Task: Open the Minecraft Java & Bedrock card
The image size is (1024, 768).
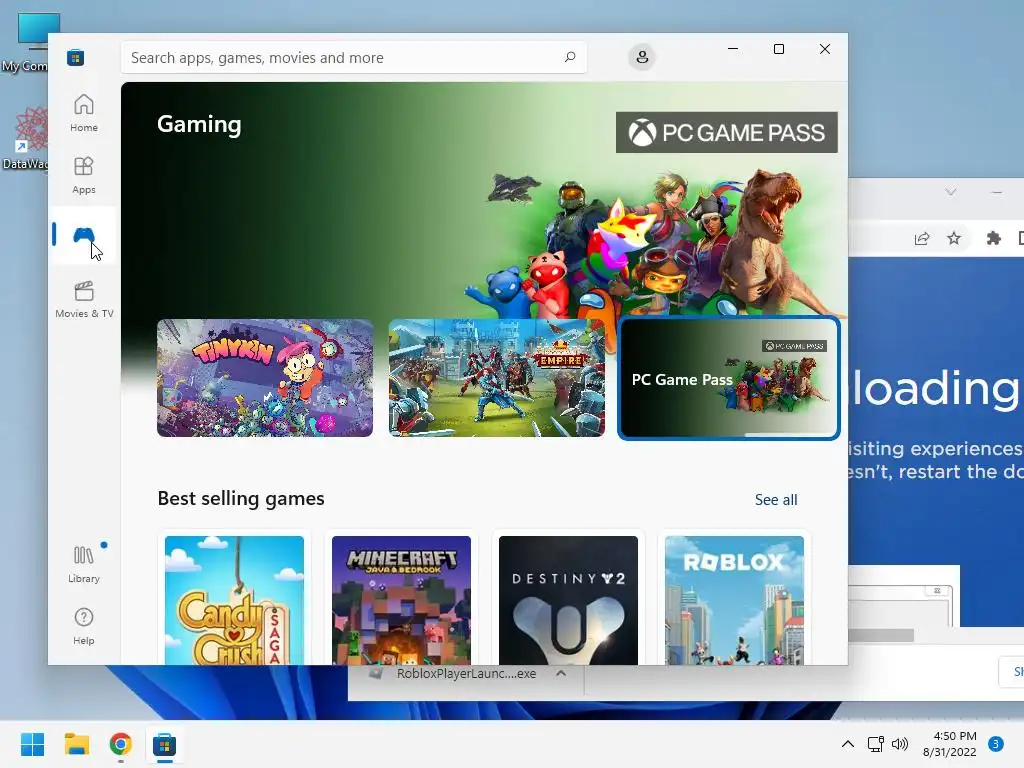Action: coord(401,600)
